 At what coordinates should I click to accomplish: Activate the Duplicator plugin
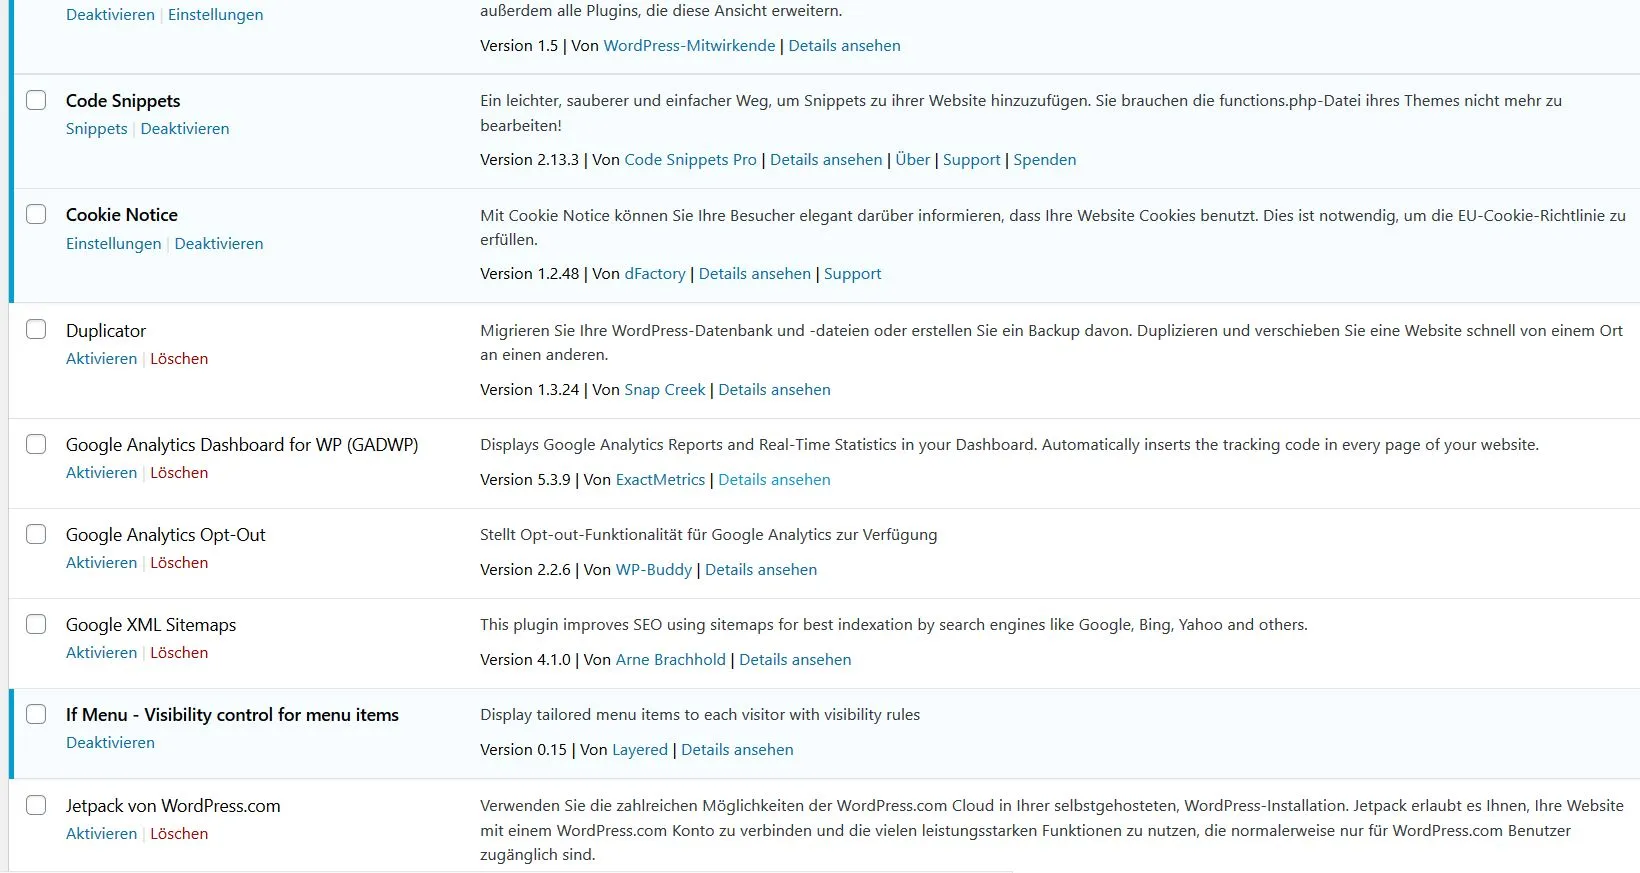(x=101, y=359)
